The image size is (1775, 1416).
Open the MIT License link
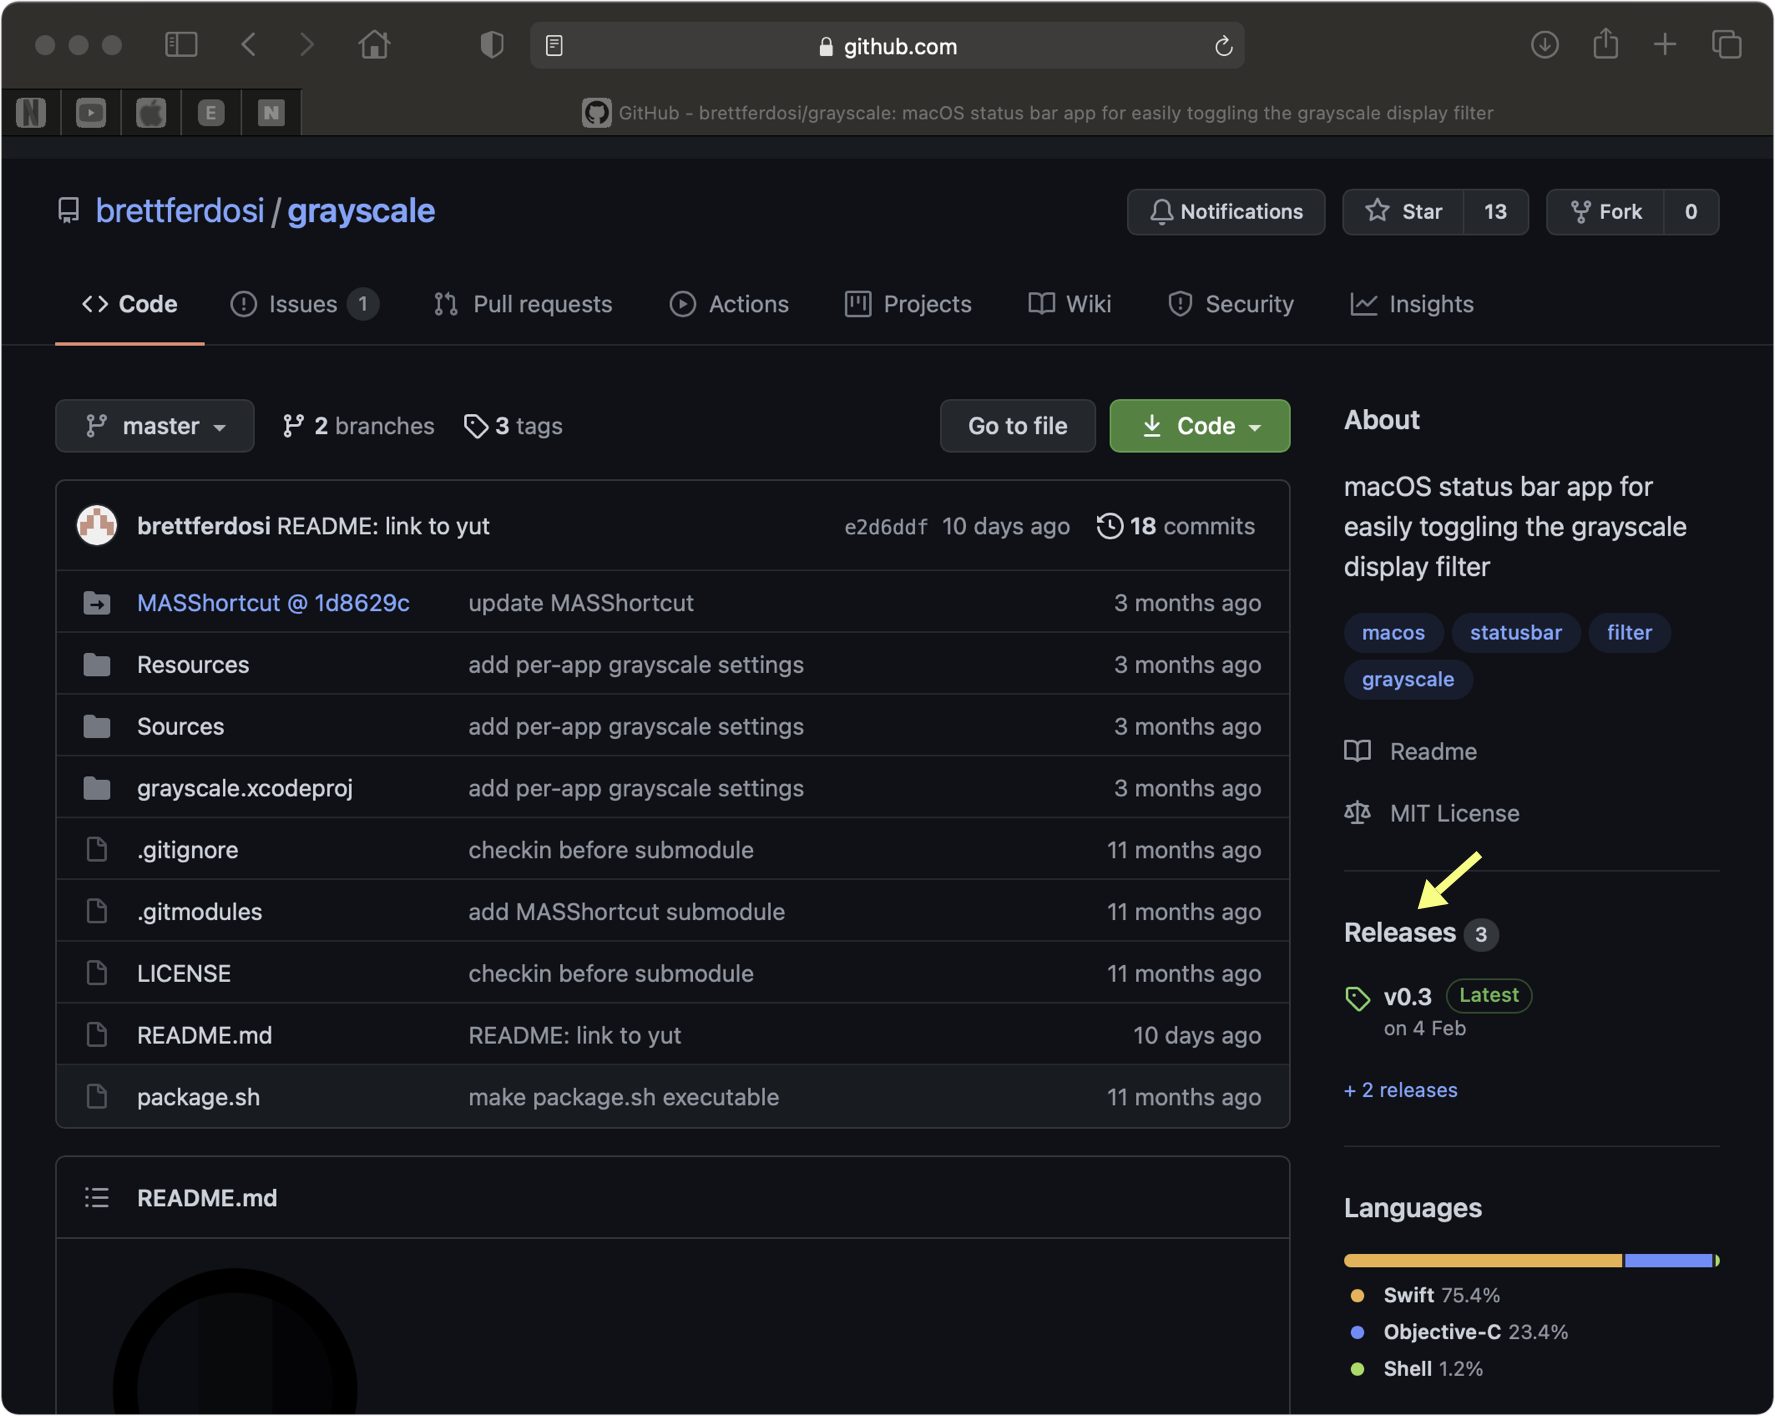pyautogui.click(x=1432, y=814)
